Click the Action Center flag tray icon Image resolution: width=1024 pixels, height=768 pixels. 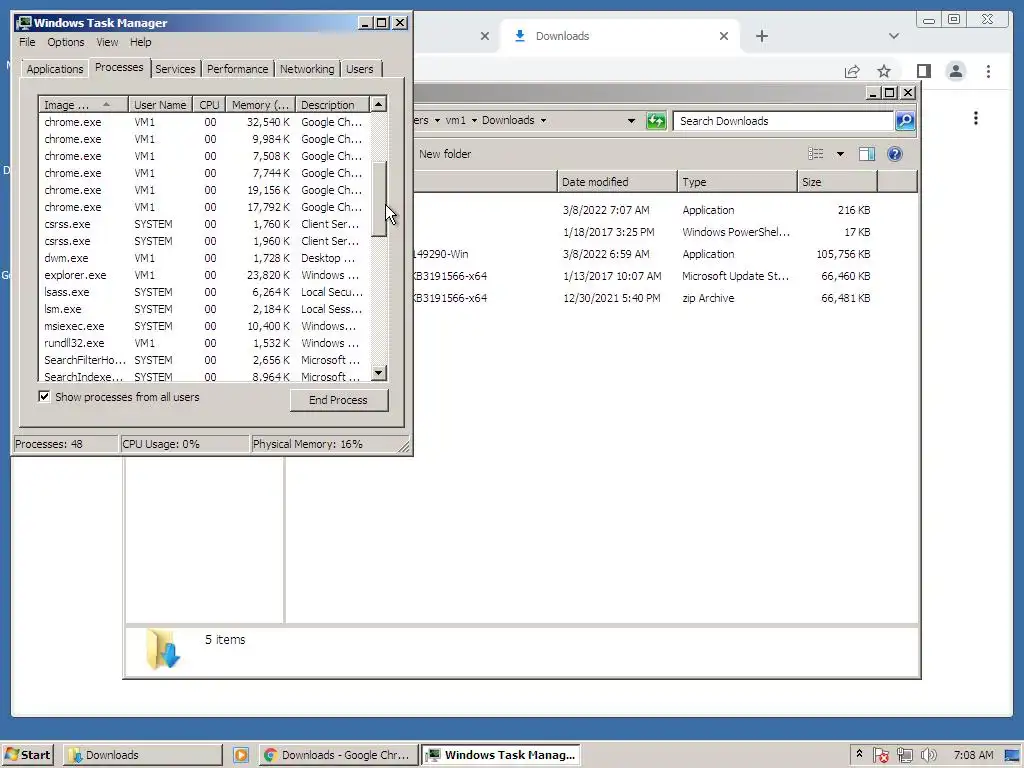tap(880, 755)
